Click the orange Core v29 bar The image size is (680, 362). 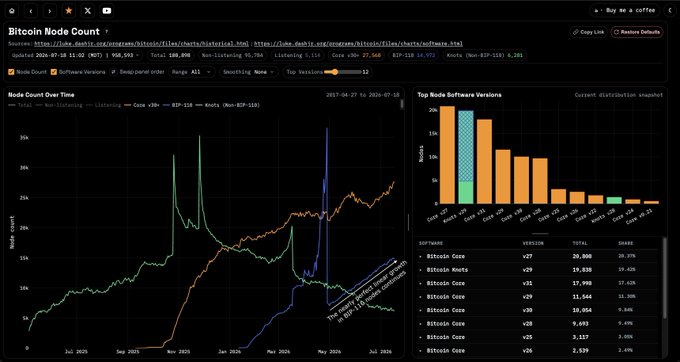tap(503, 176)
